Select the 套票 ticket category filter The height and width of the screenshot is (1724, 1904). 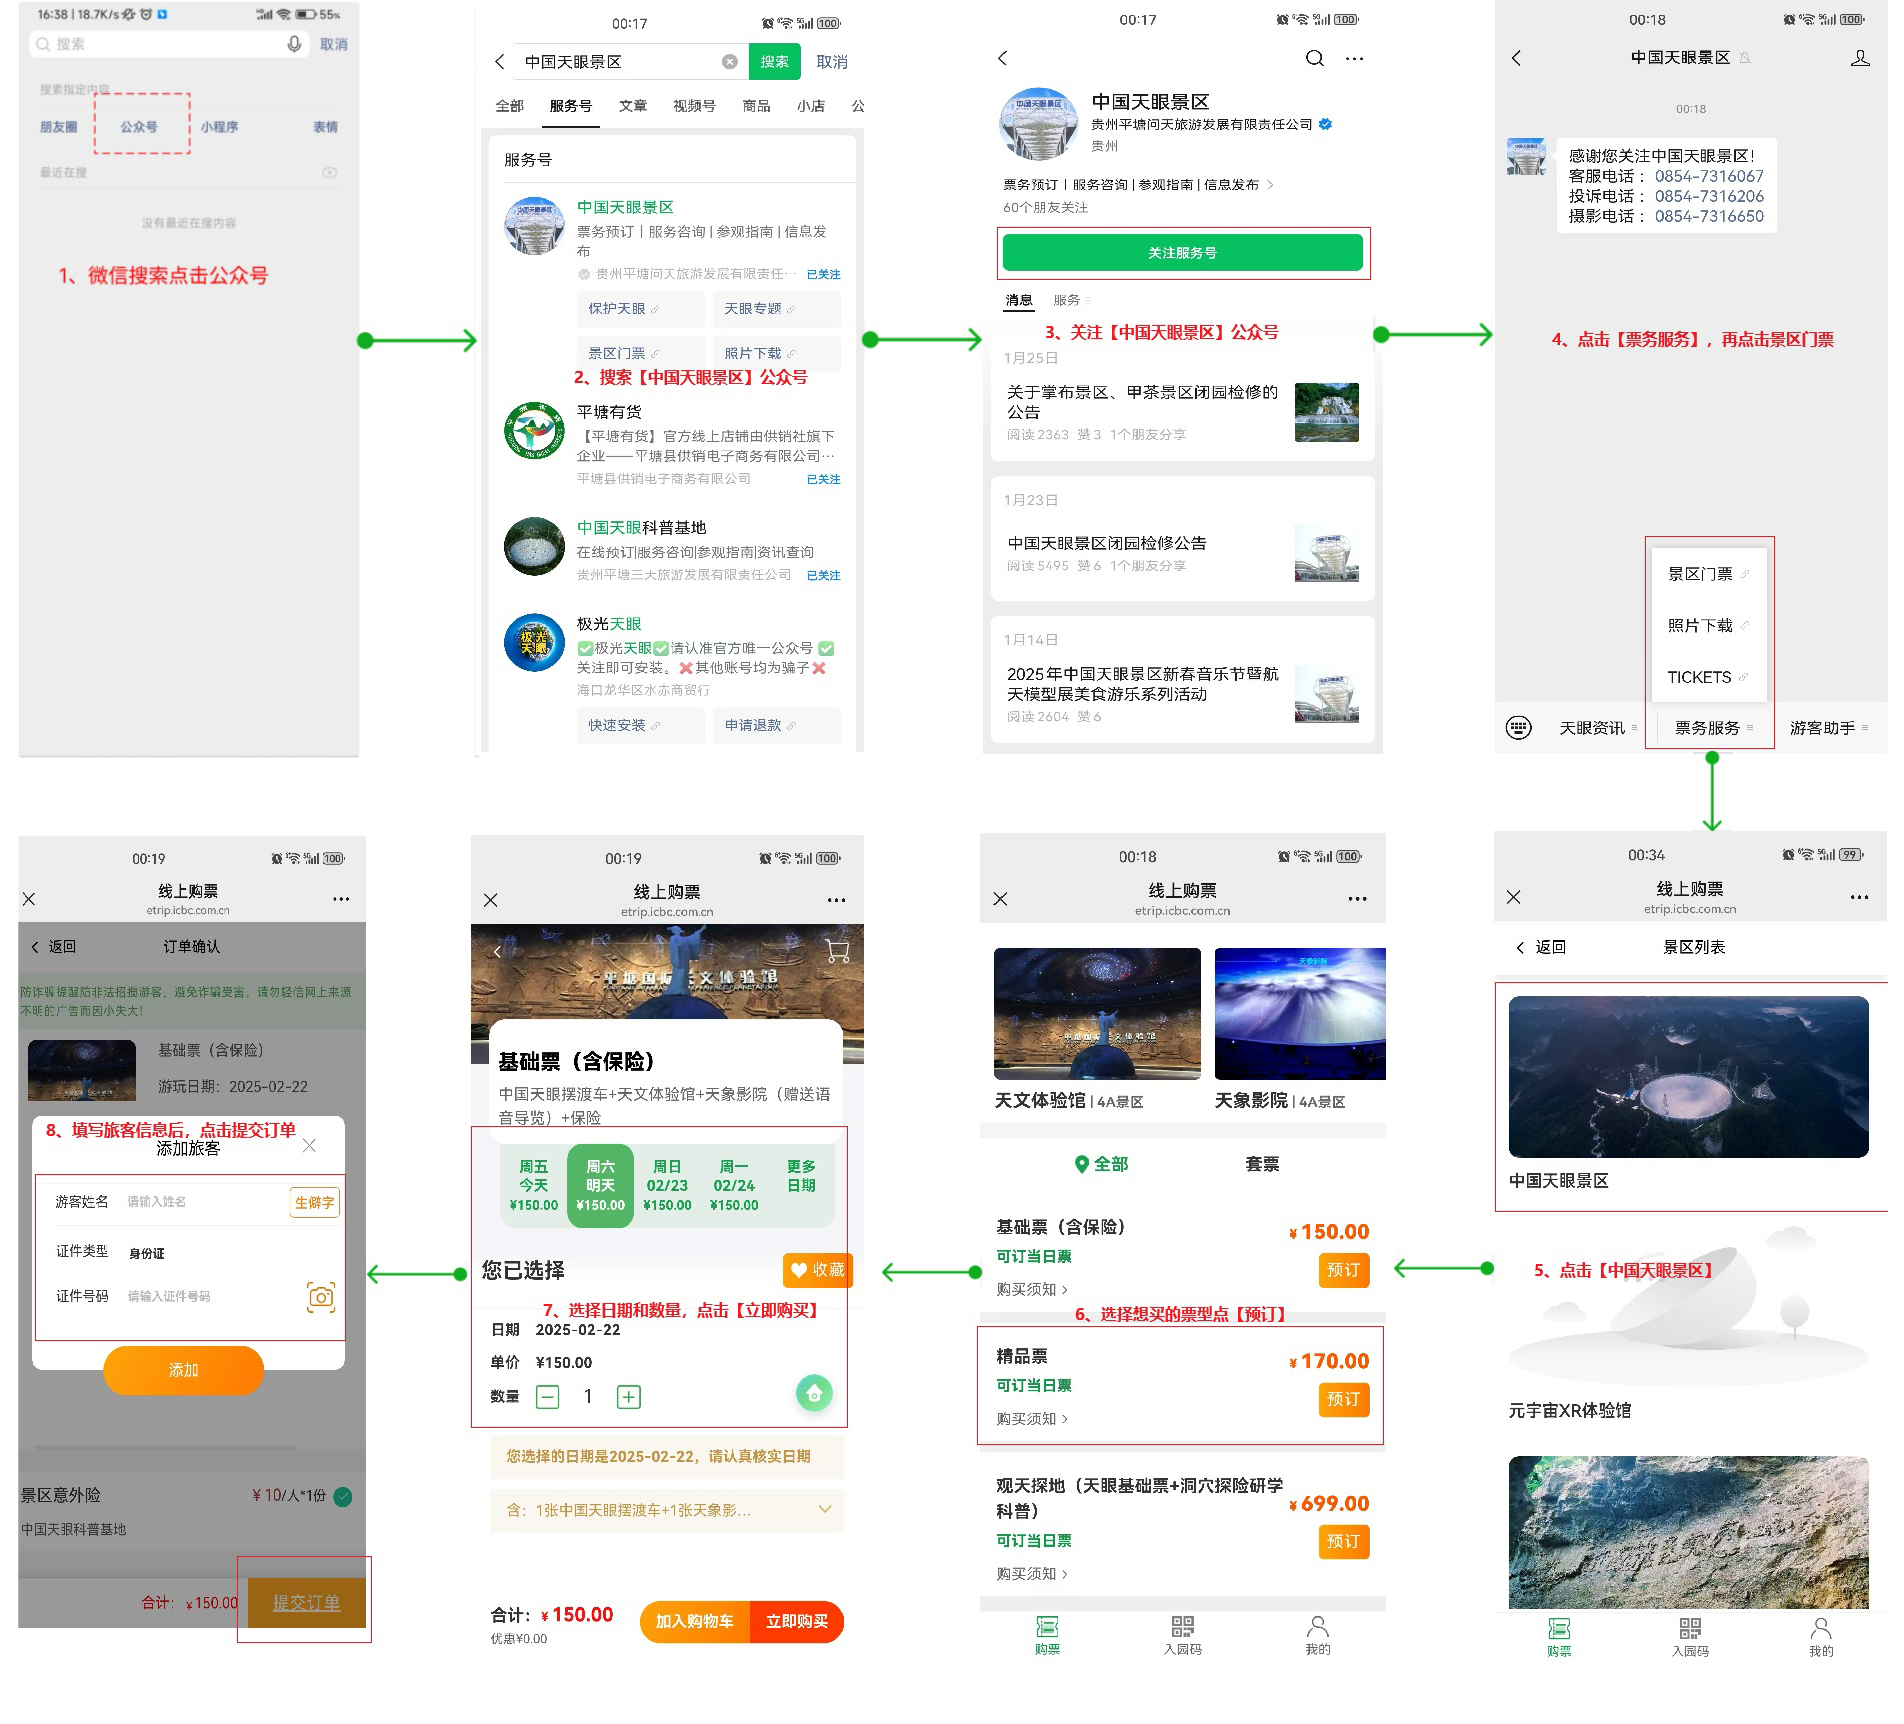pos(1262,1164)
